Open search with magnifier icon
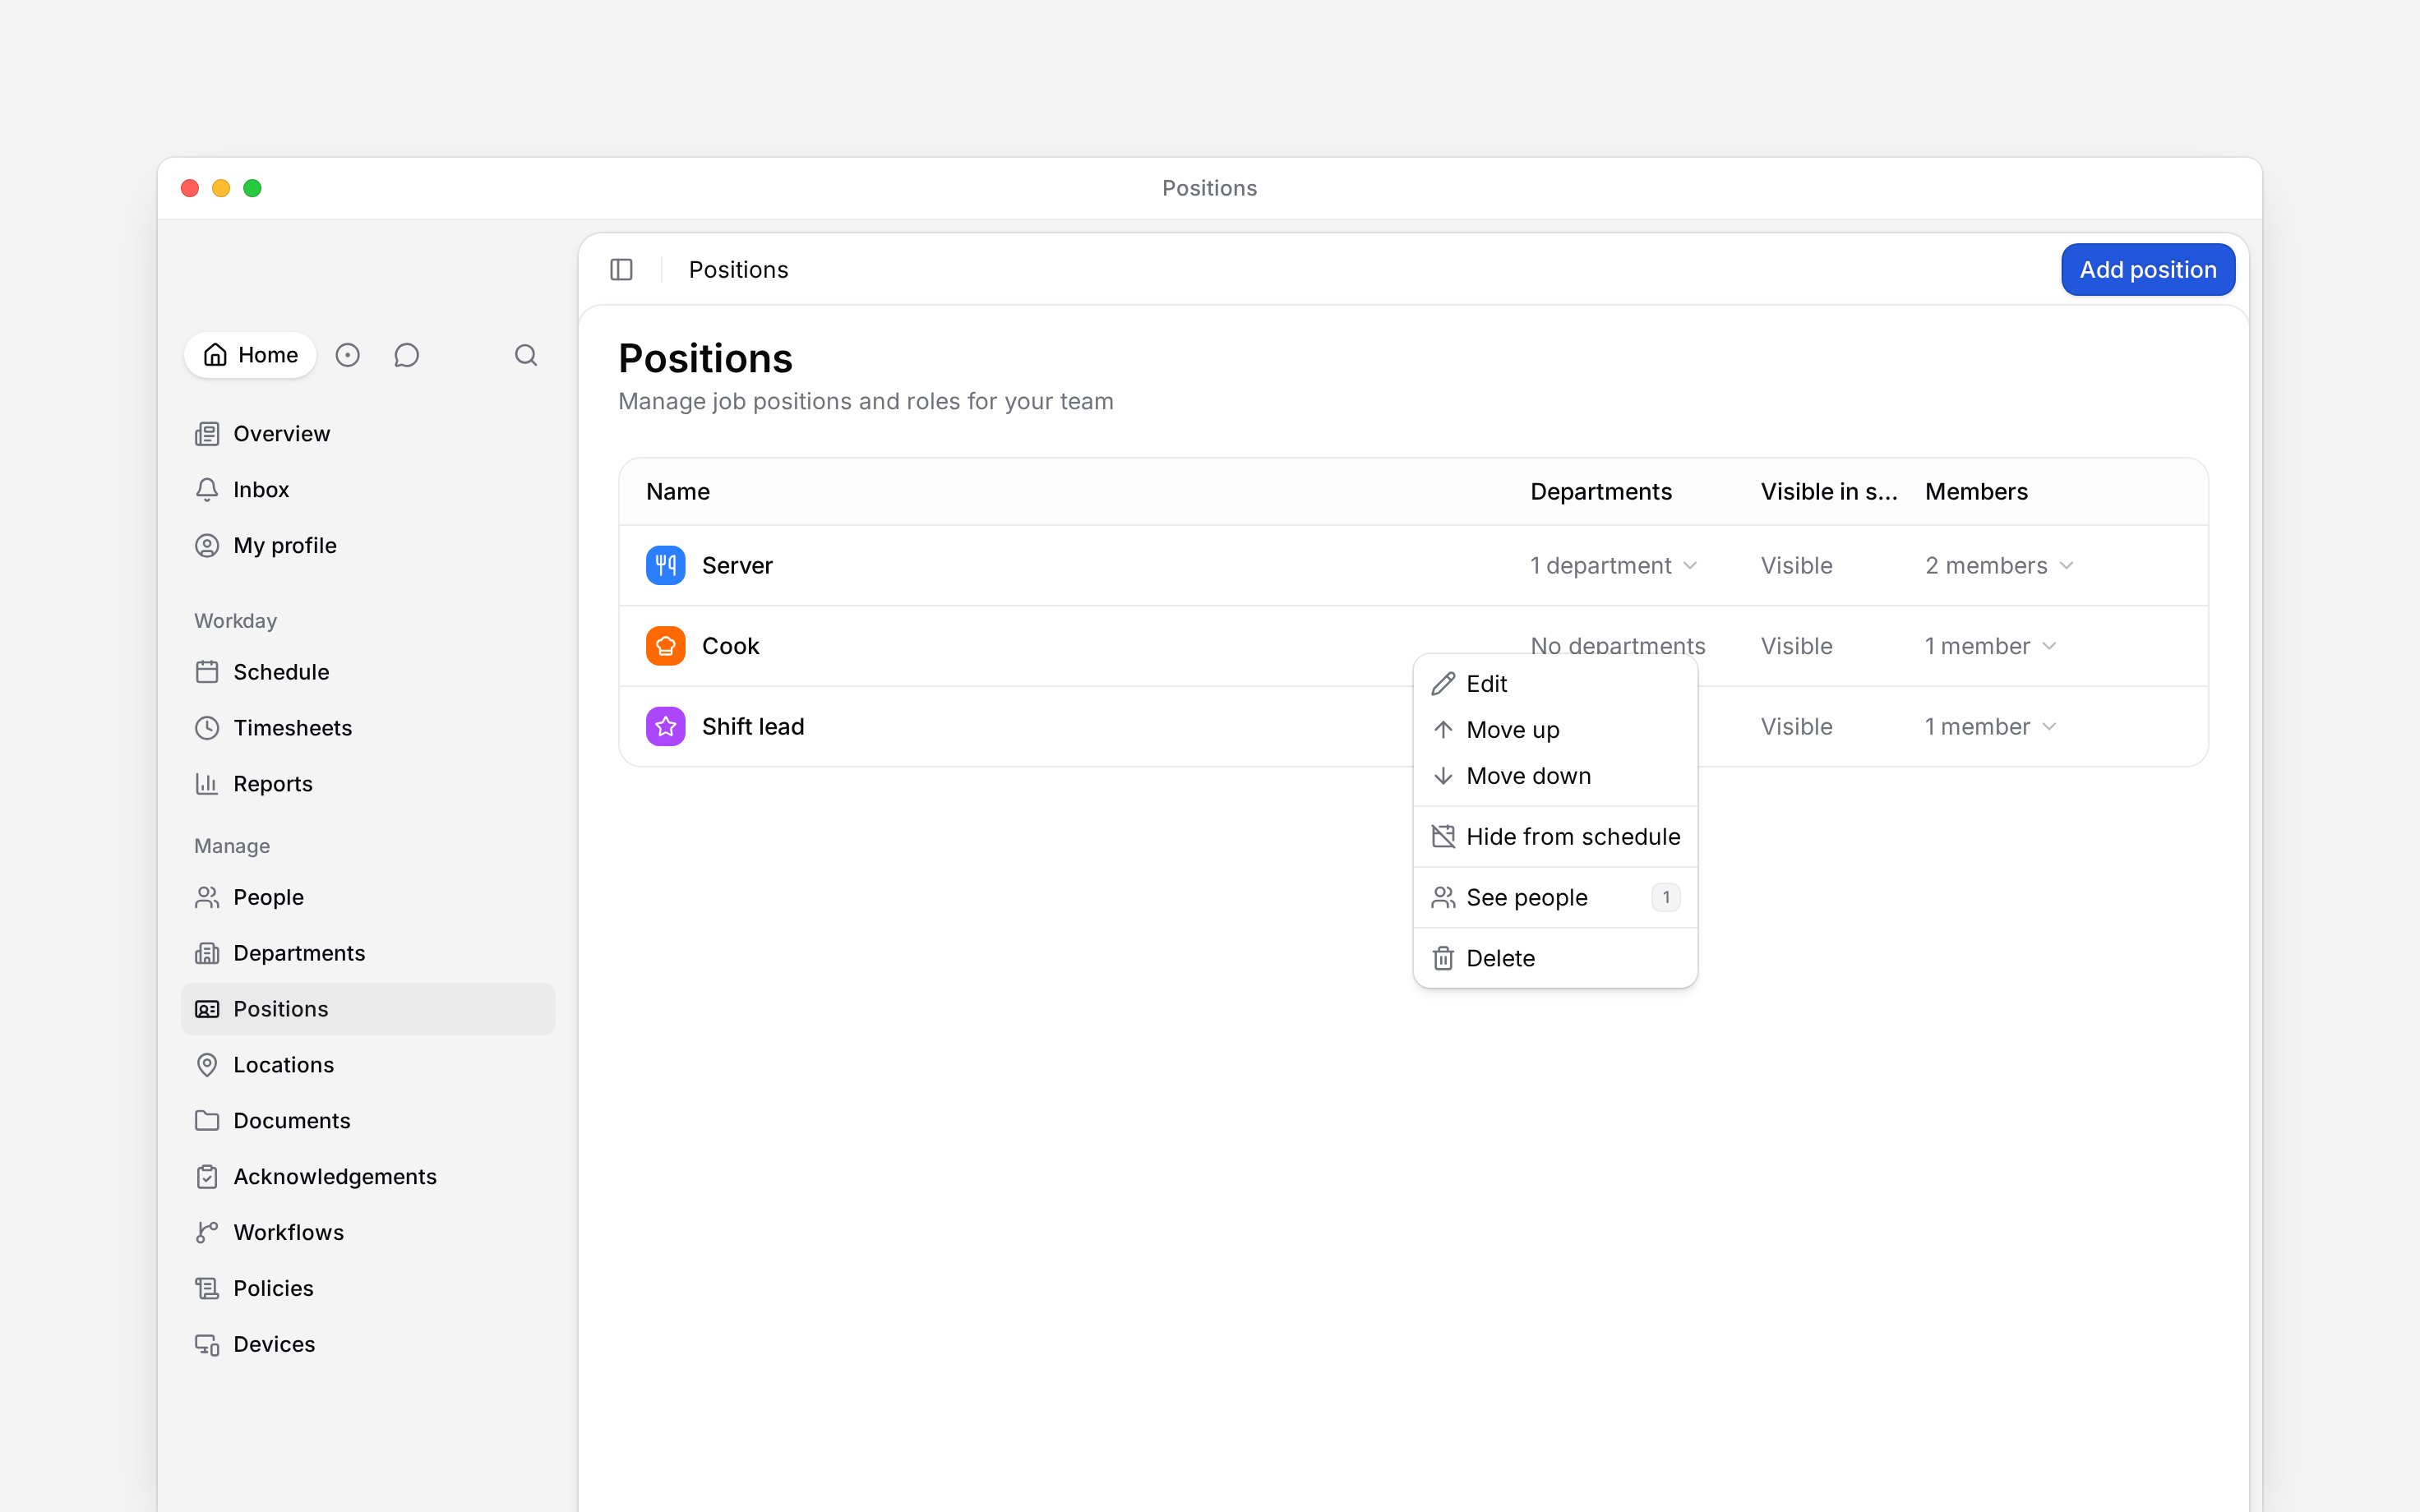 pos(526,355)
